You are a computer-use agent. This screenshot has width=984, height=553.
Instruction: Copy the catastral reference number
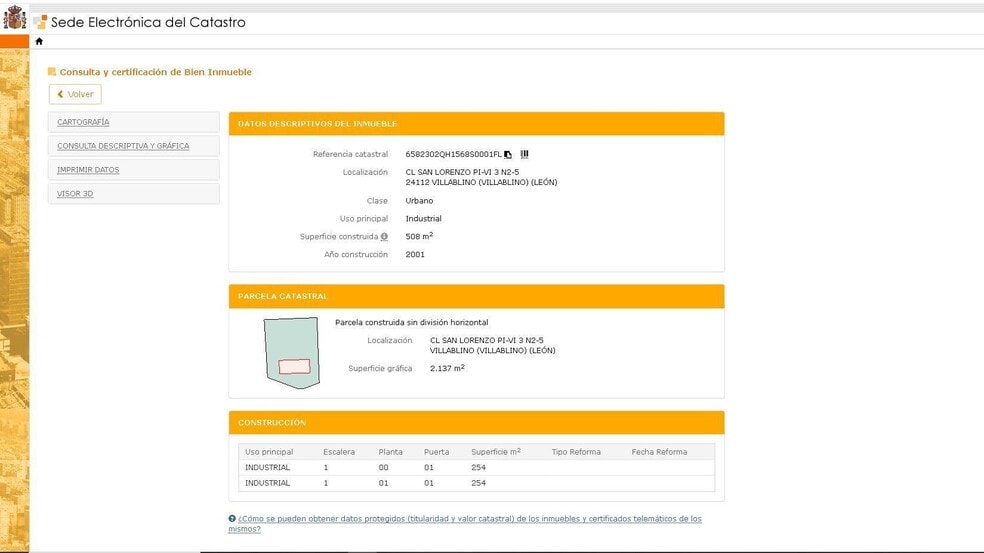coord(508,155)
